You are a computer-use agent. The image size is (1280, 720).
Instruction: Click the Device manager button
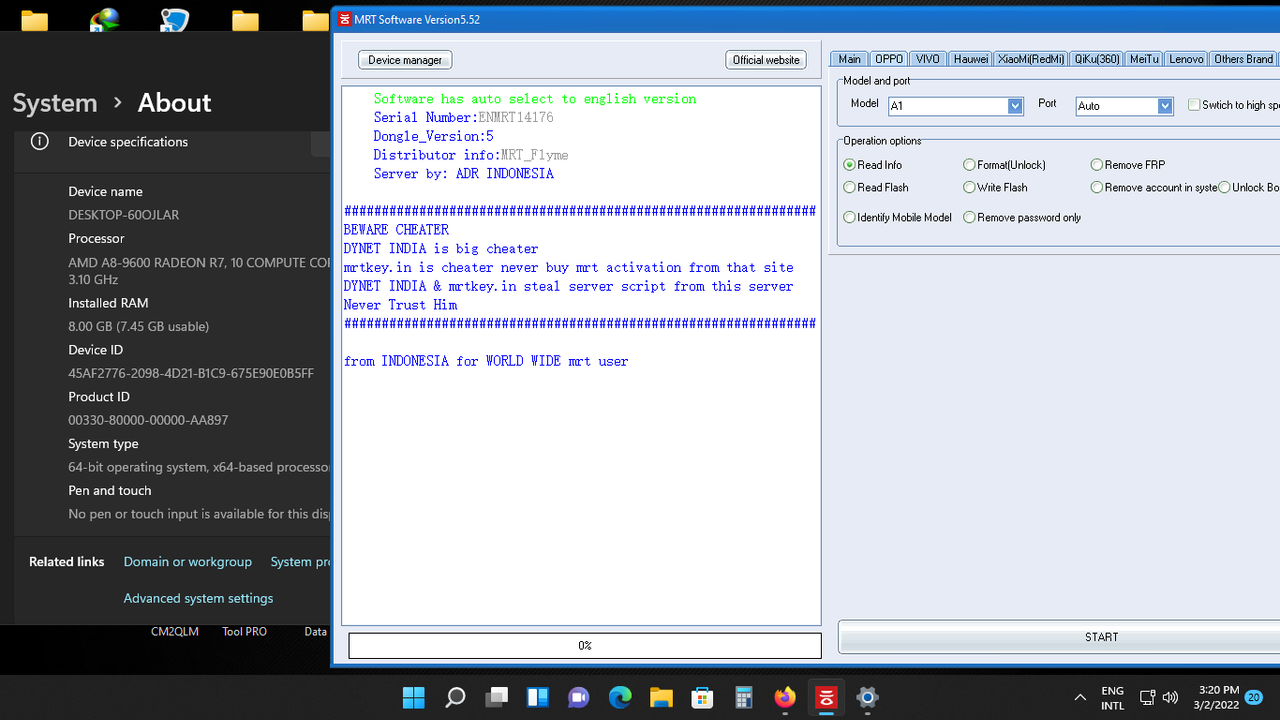(x=404, y=59)
